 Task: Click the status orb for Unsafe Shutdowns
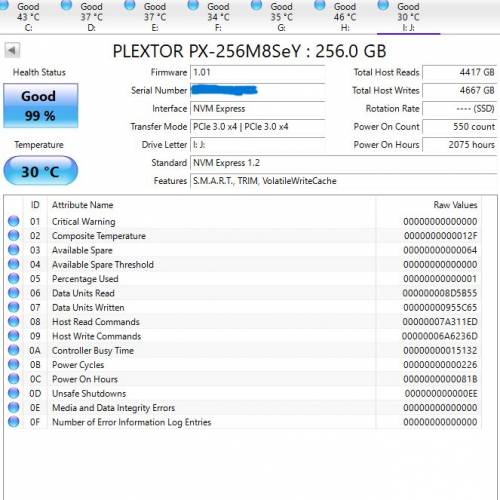[x=14, y=393]
